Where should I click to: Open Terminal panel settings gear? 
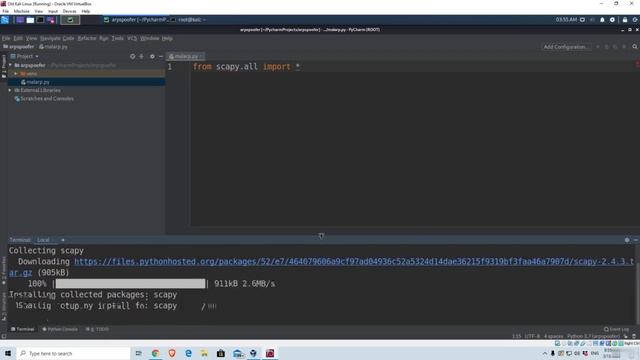pyautogui.click(x=627, y=240)
